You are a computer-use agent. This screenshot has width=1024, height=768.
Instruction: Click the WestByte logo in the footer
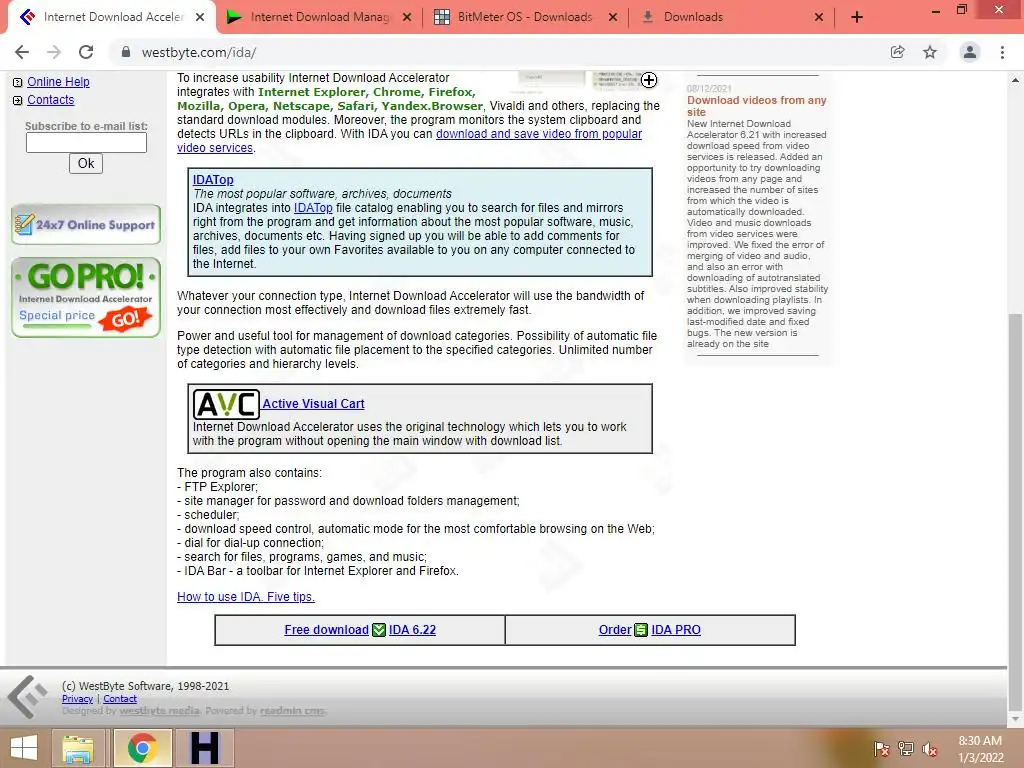(x=27, y=697)
